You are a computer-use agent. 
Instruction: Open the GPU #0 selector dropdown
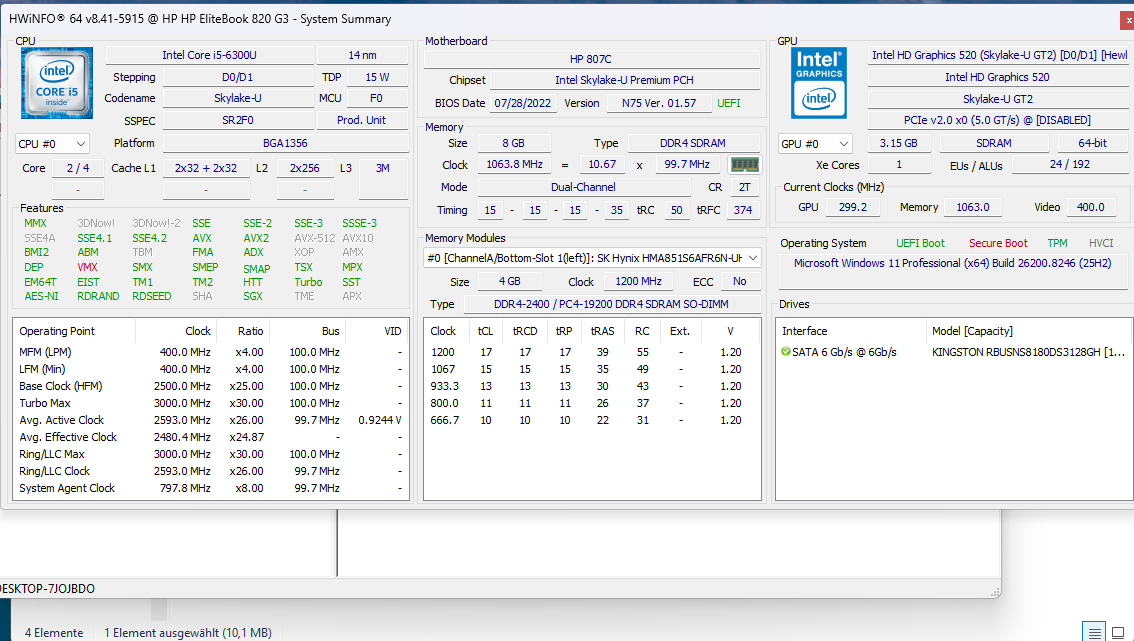815,144
